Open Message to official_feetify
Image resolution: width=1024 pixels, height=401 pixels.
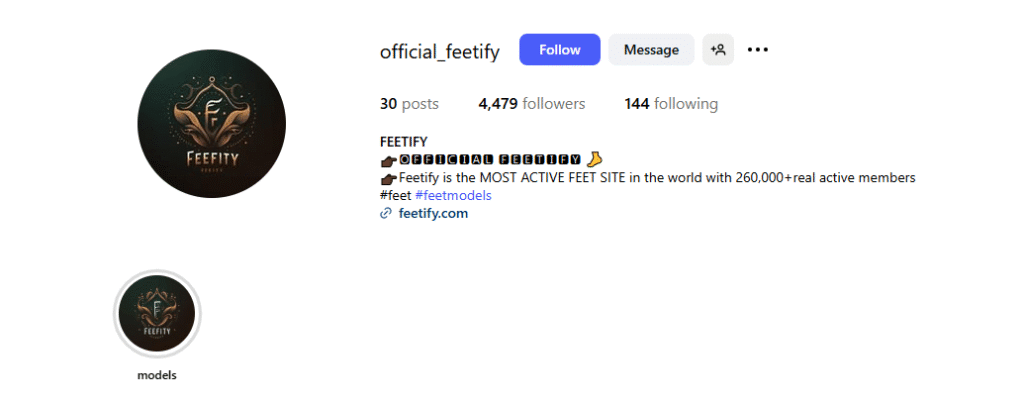pyautogui.click(x=651, y=49)
